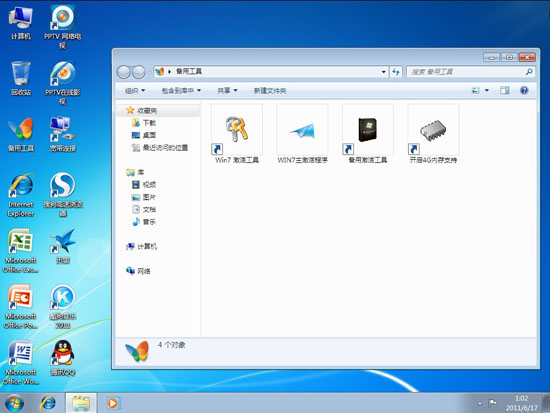
Task: Click the 备用工具 breadcrumb in address bar
Action: click(189, 72)
